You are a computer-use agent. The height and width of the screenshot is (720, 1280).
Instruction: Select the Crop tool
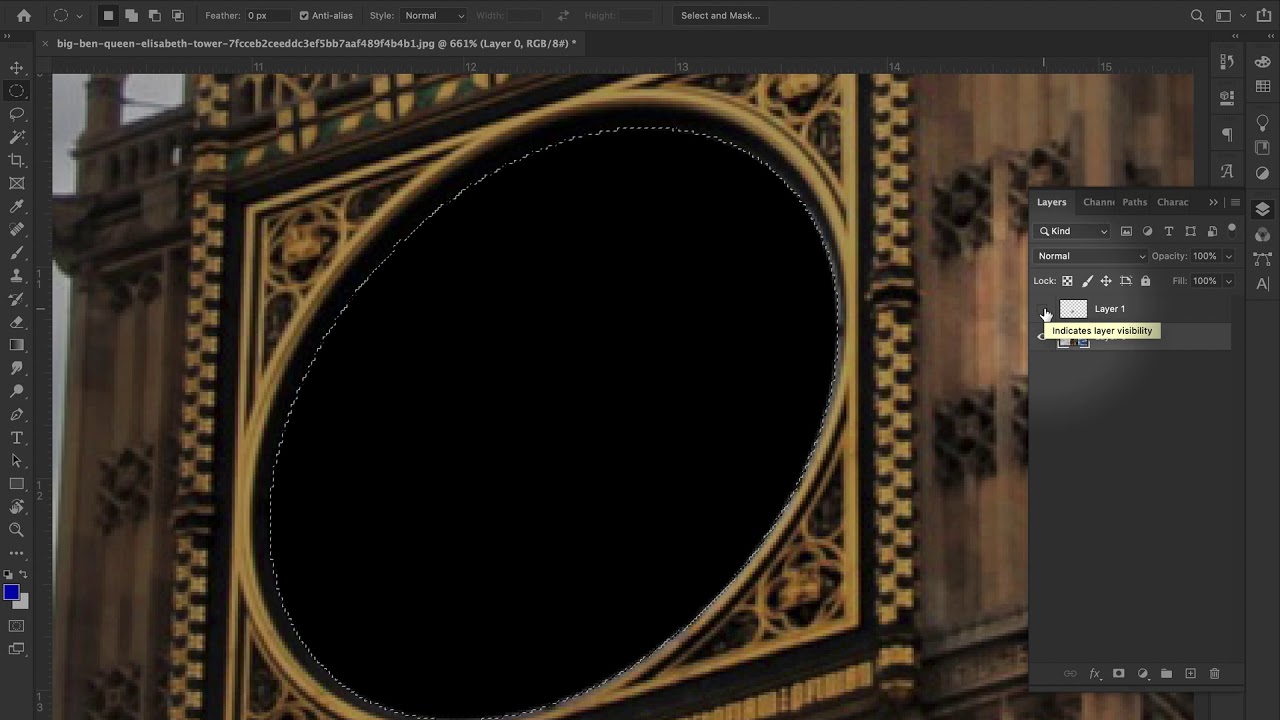[17, 160]
